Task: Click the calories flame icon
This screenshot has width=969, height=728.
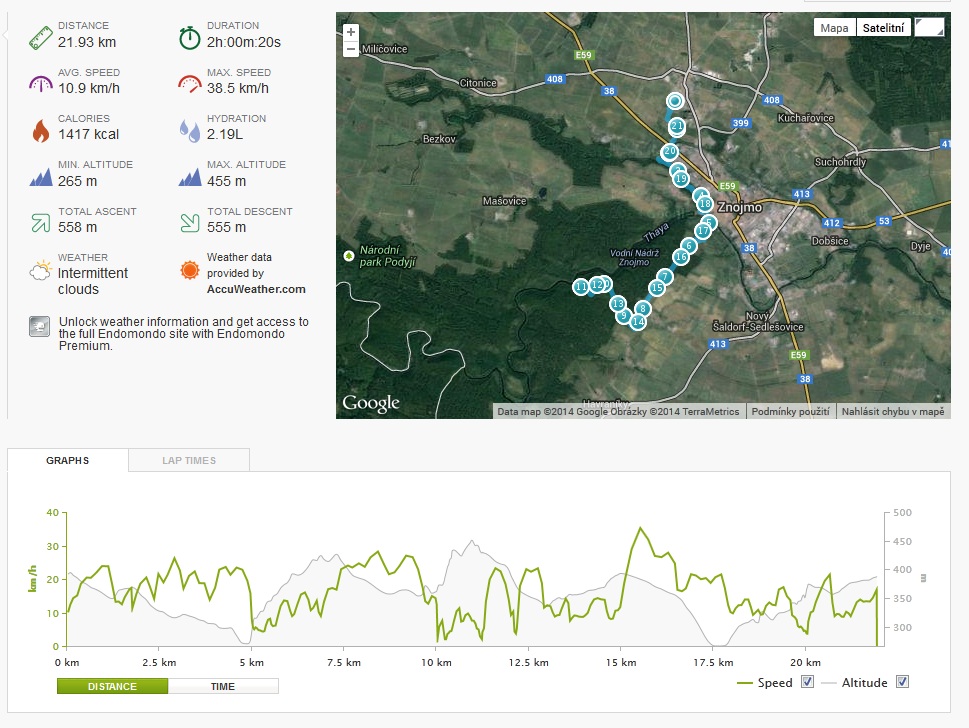Action: [x=41, y=130]
